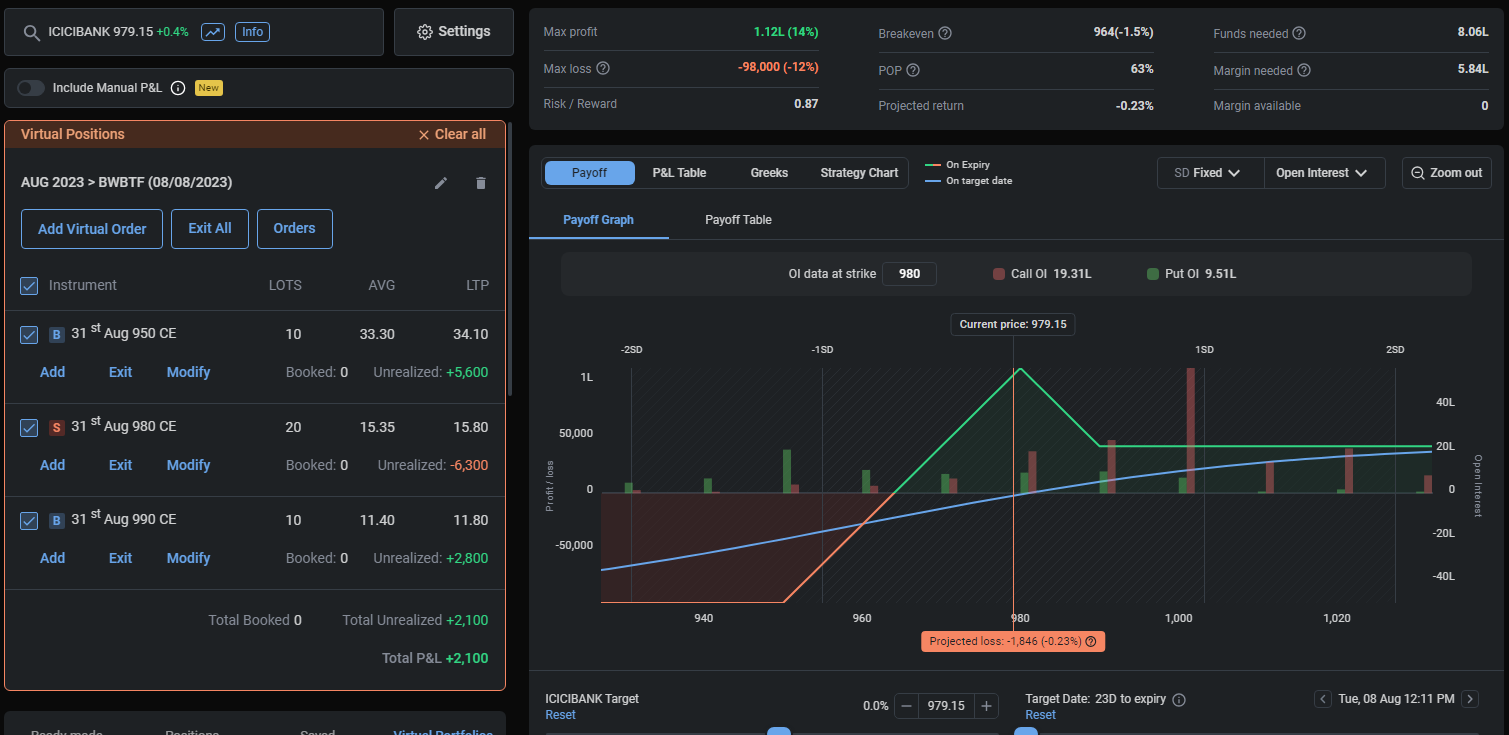1509x735 pixels.
Task: Click the X icon in Clear all
Action: point(424,134)
